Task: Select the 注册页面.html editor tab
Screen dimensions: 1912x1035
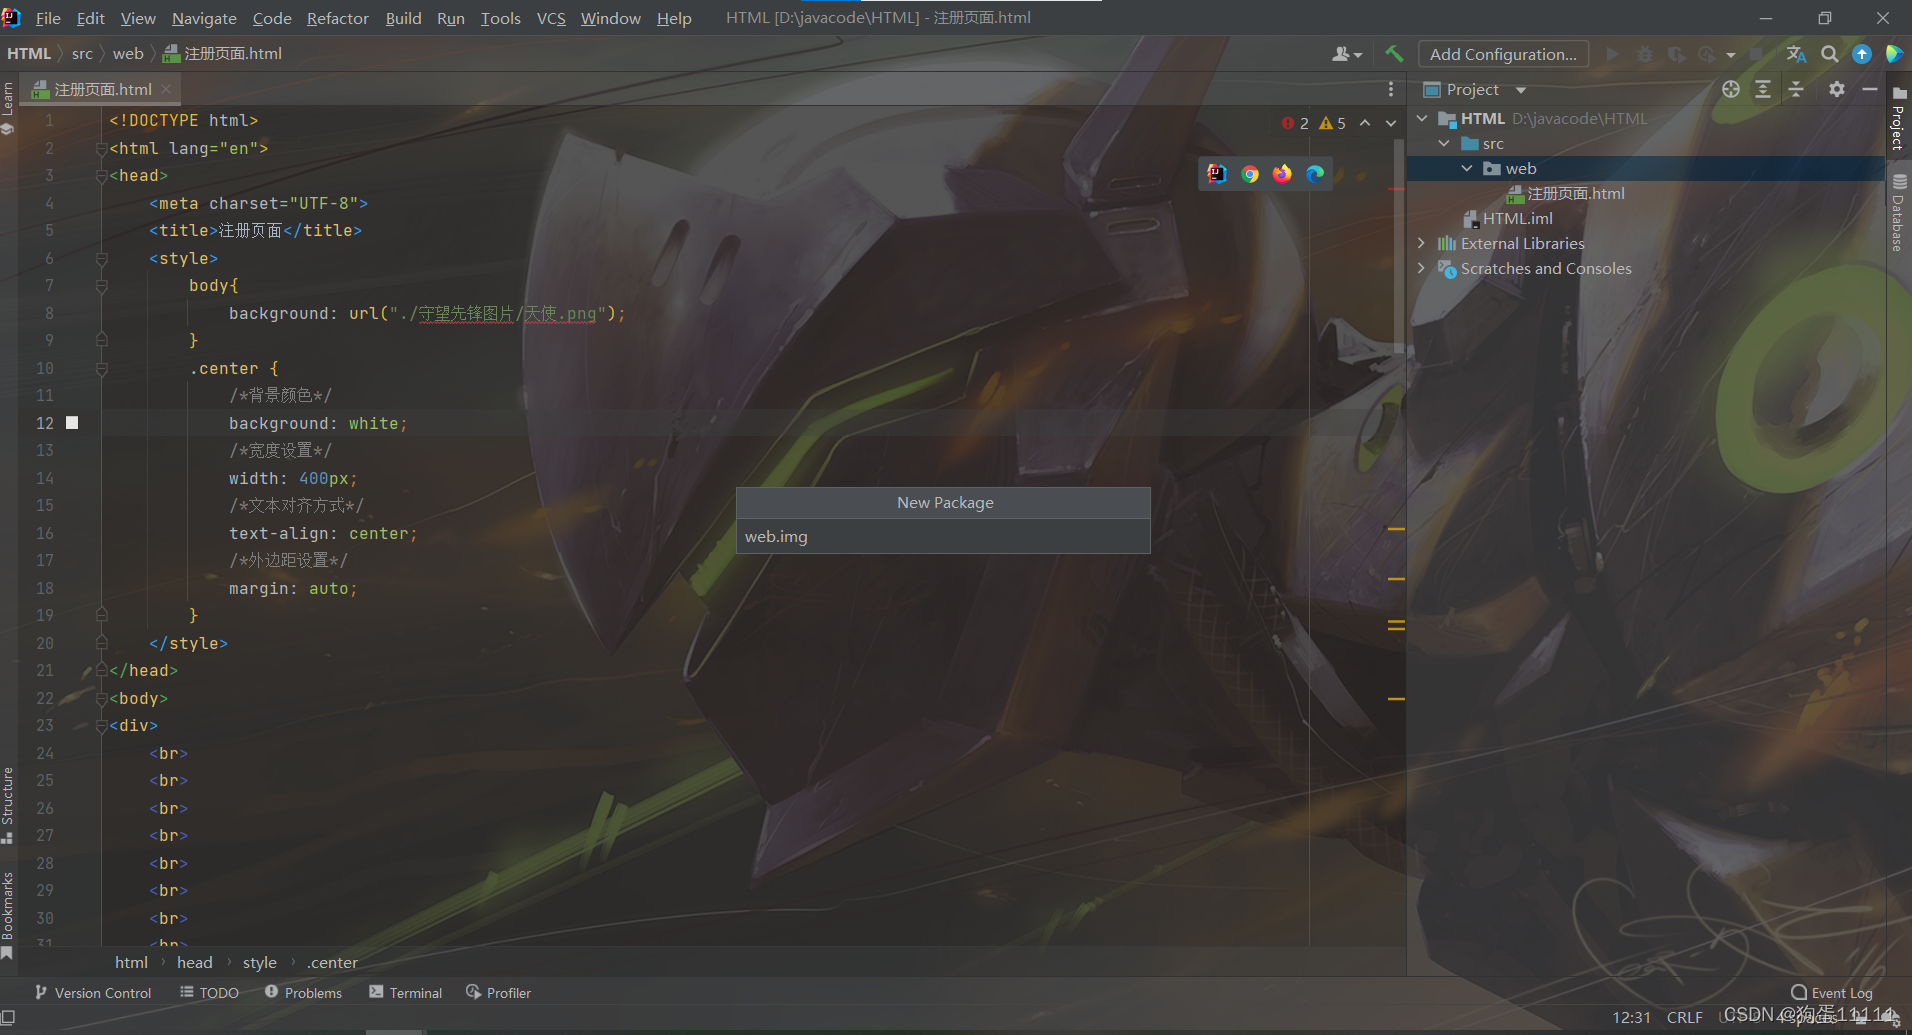Action: coord(103,89)
